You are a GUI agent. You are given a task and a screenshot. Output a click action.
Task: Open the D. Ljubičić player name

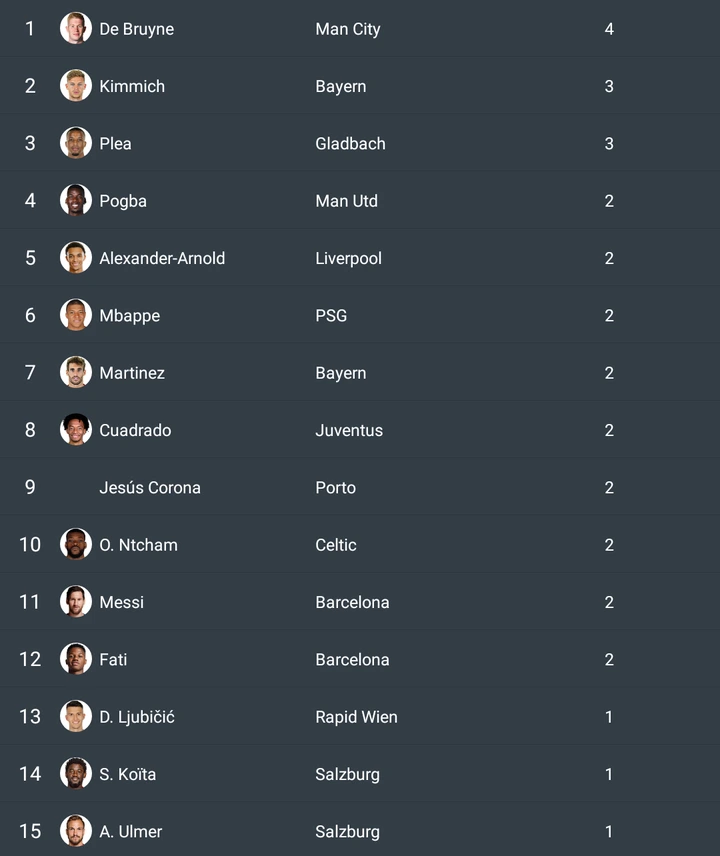(137, 717)
